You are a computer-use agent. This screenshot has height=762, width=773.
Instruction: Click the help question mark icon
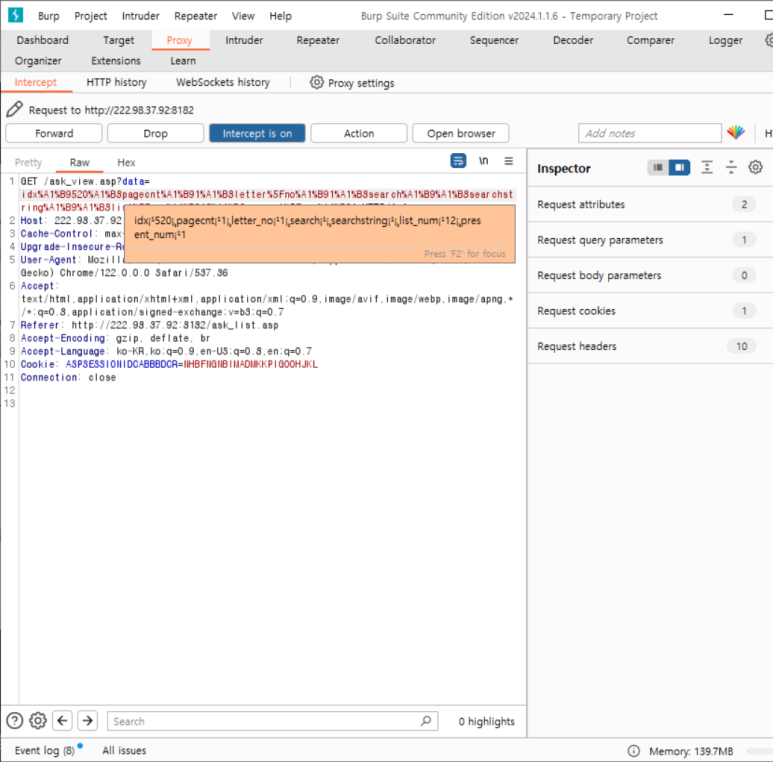coord(15,721)
